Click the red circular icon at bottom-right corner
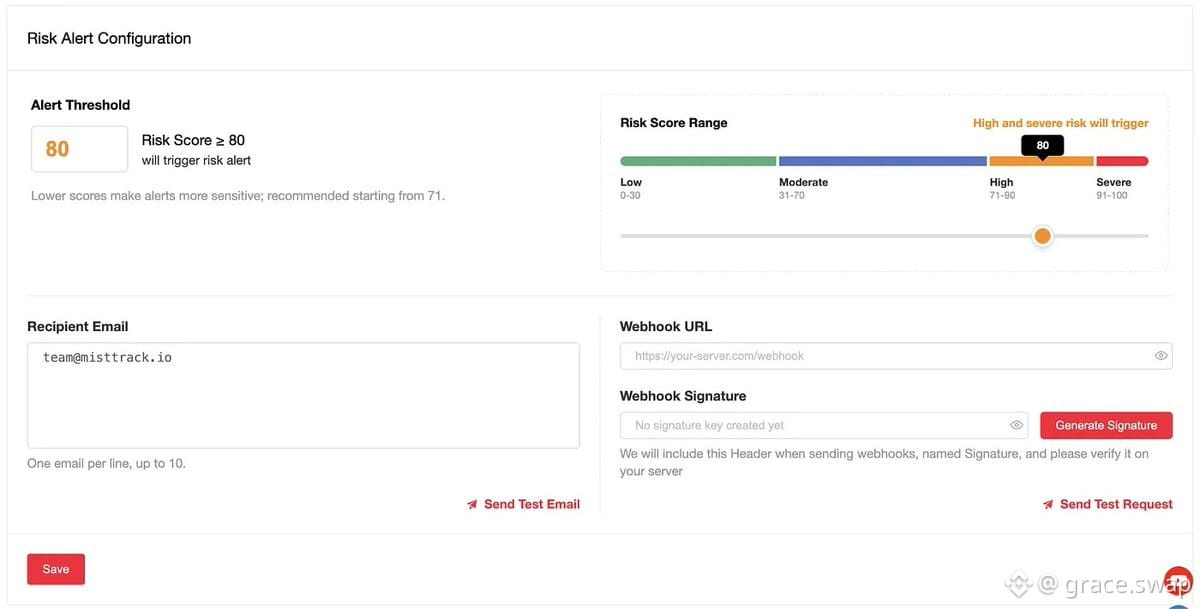Viewport: 1200px width, 609px height. (1179, 581)
